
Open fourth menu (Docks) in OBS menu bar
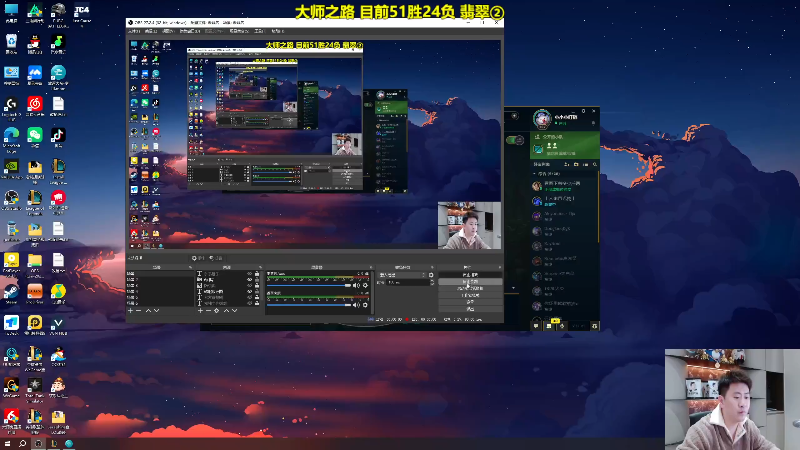[190, 31]
